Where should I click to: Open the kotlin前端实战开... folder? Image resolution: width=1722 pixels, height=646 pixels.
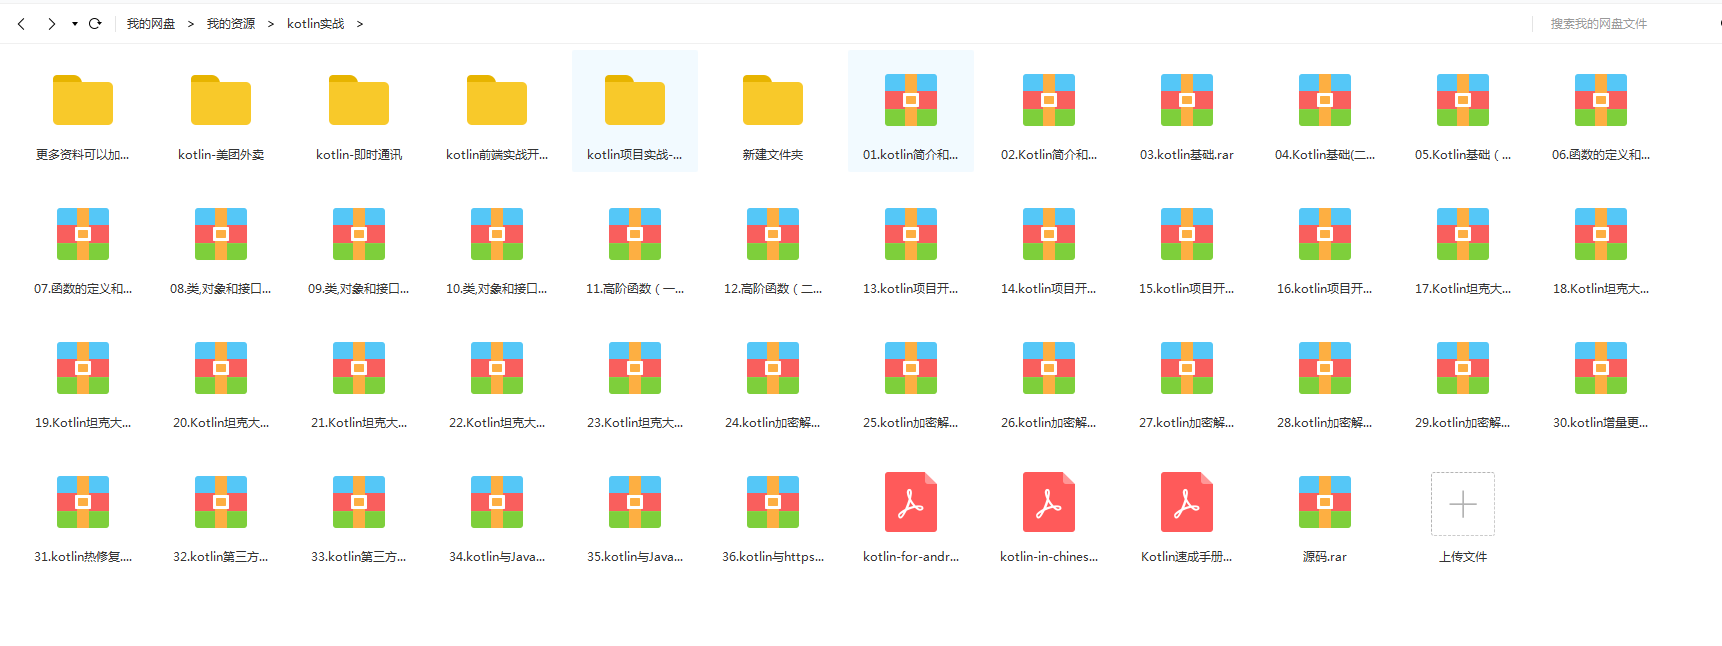click(x=497, y=100)
